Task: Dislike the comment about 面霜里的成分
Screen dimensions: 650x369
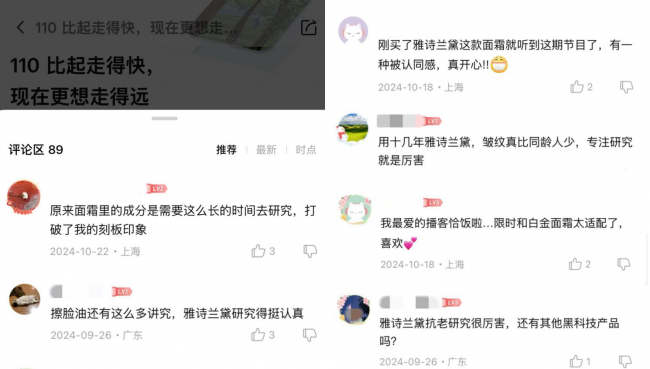Action: [310, 251]
